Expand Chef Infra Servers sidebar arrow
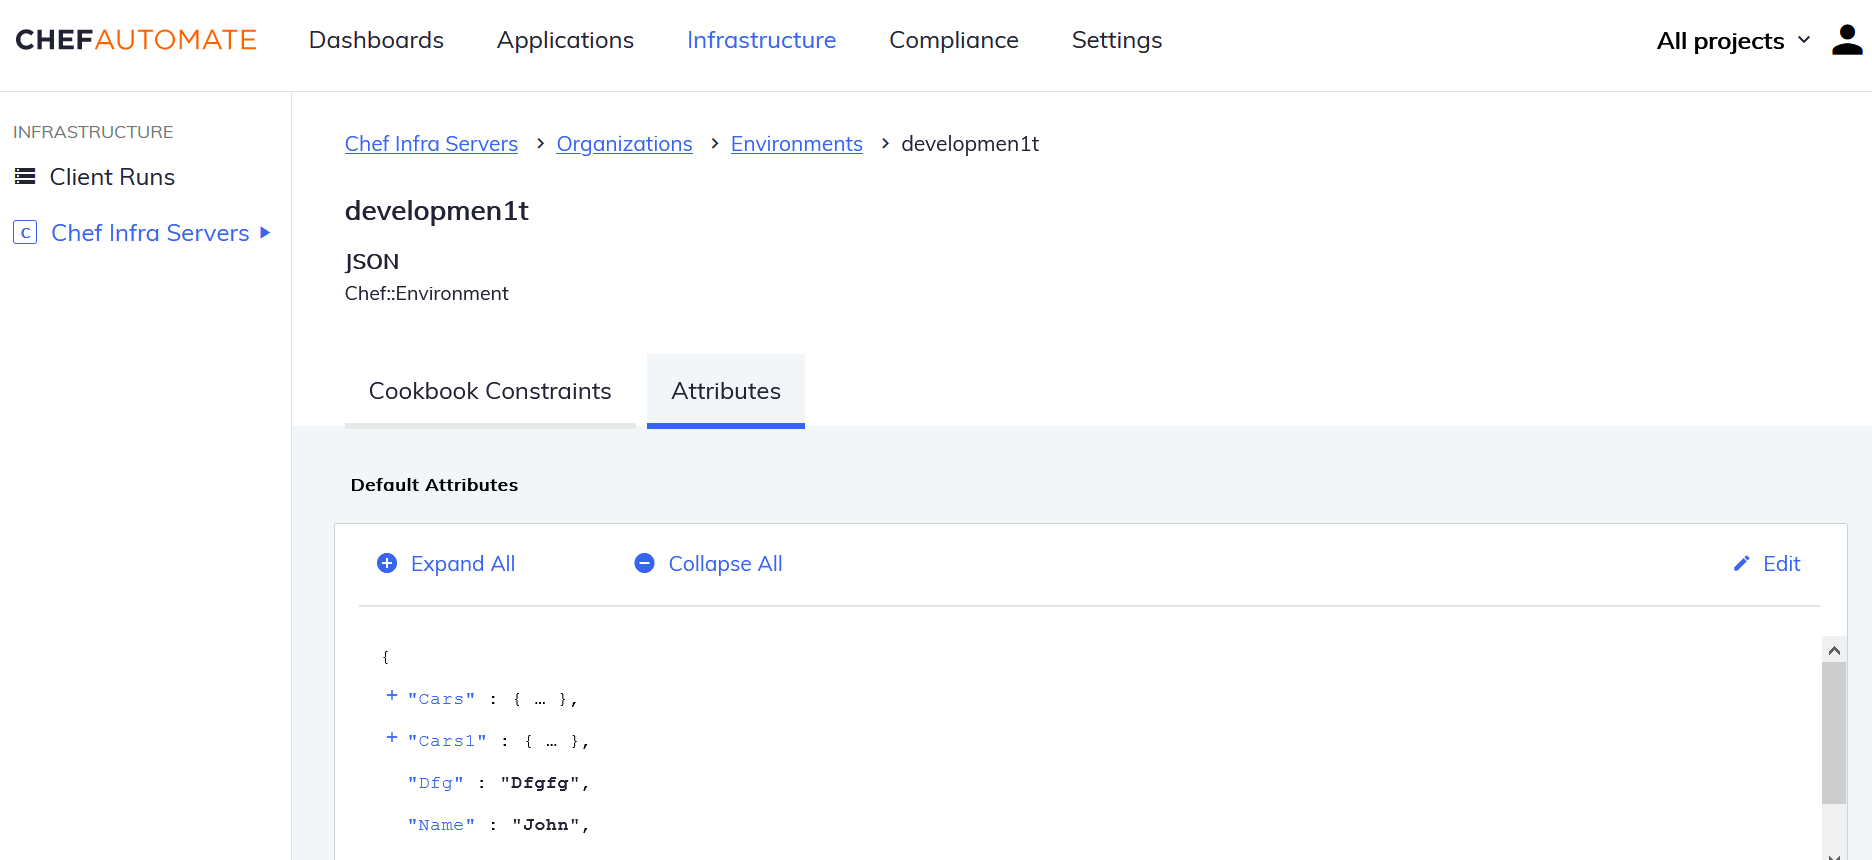The width and height of the screenshot is (1872, 860). (265, 233)
